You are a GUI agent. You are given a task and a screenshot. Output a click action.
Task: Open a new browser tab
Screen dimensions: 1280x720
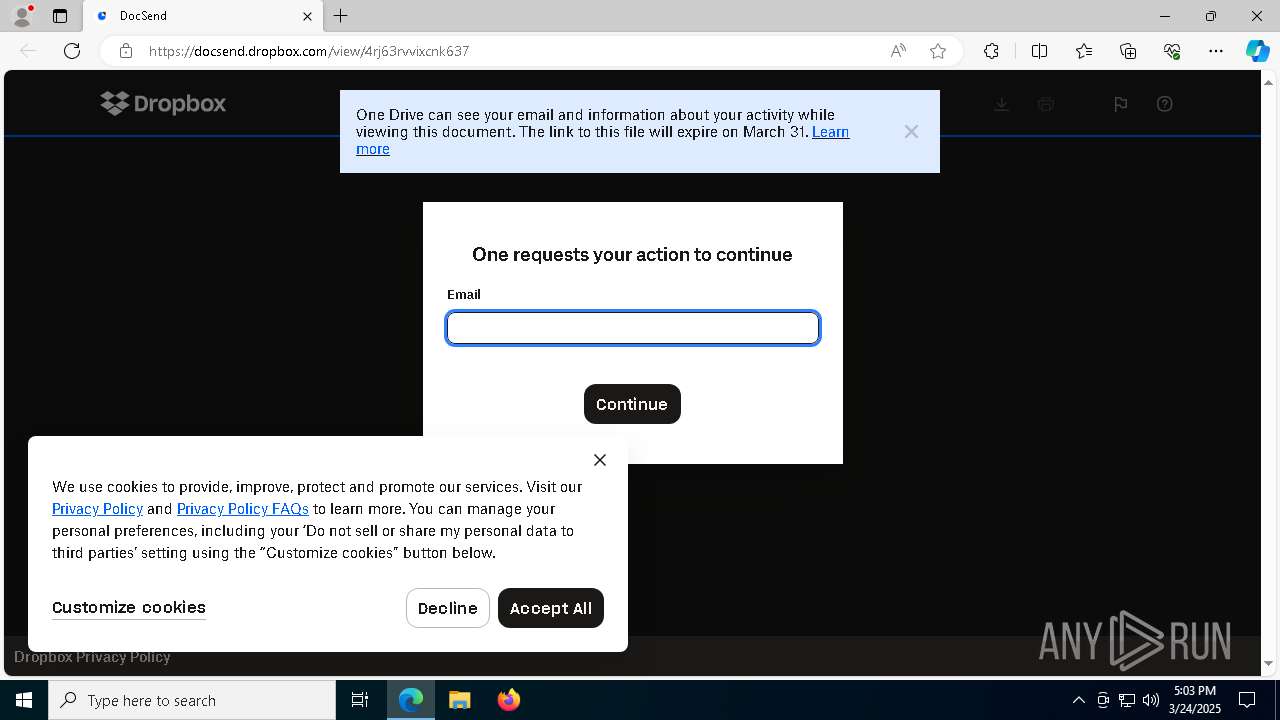pyautogui.click(x=341, y=16)
